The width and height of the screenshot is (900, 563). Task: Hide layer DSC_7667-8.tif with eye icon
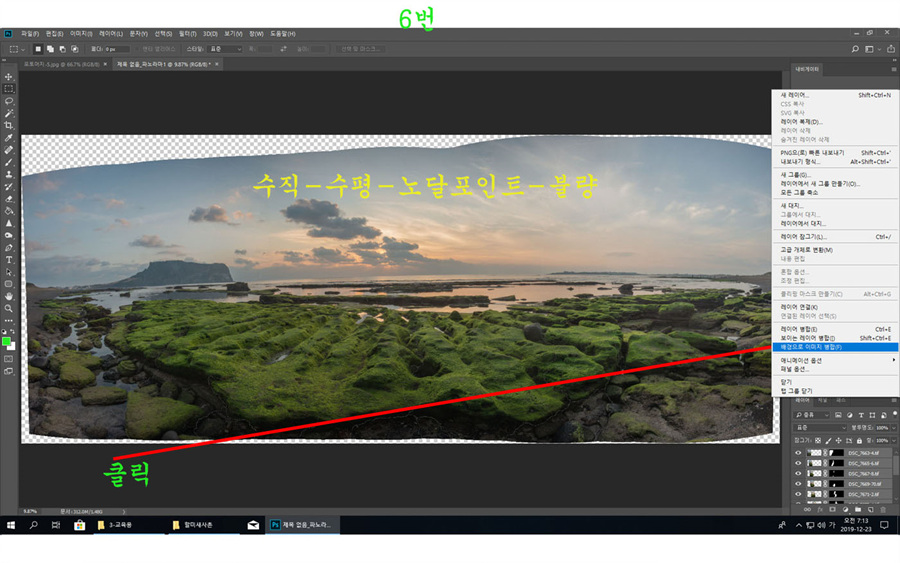click(798, 473)
